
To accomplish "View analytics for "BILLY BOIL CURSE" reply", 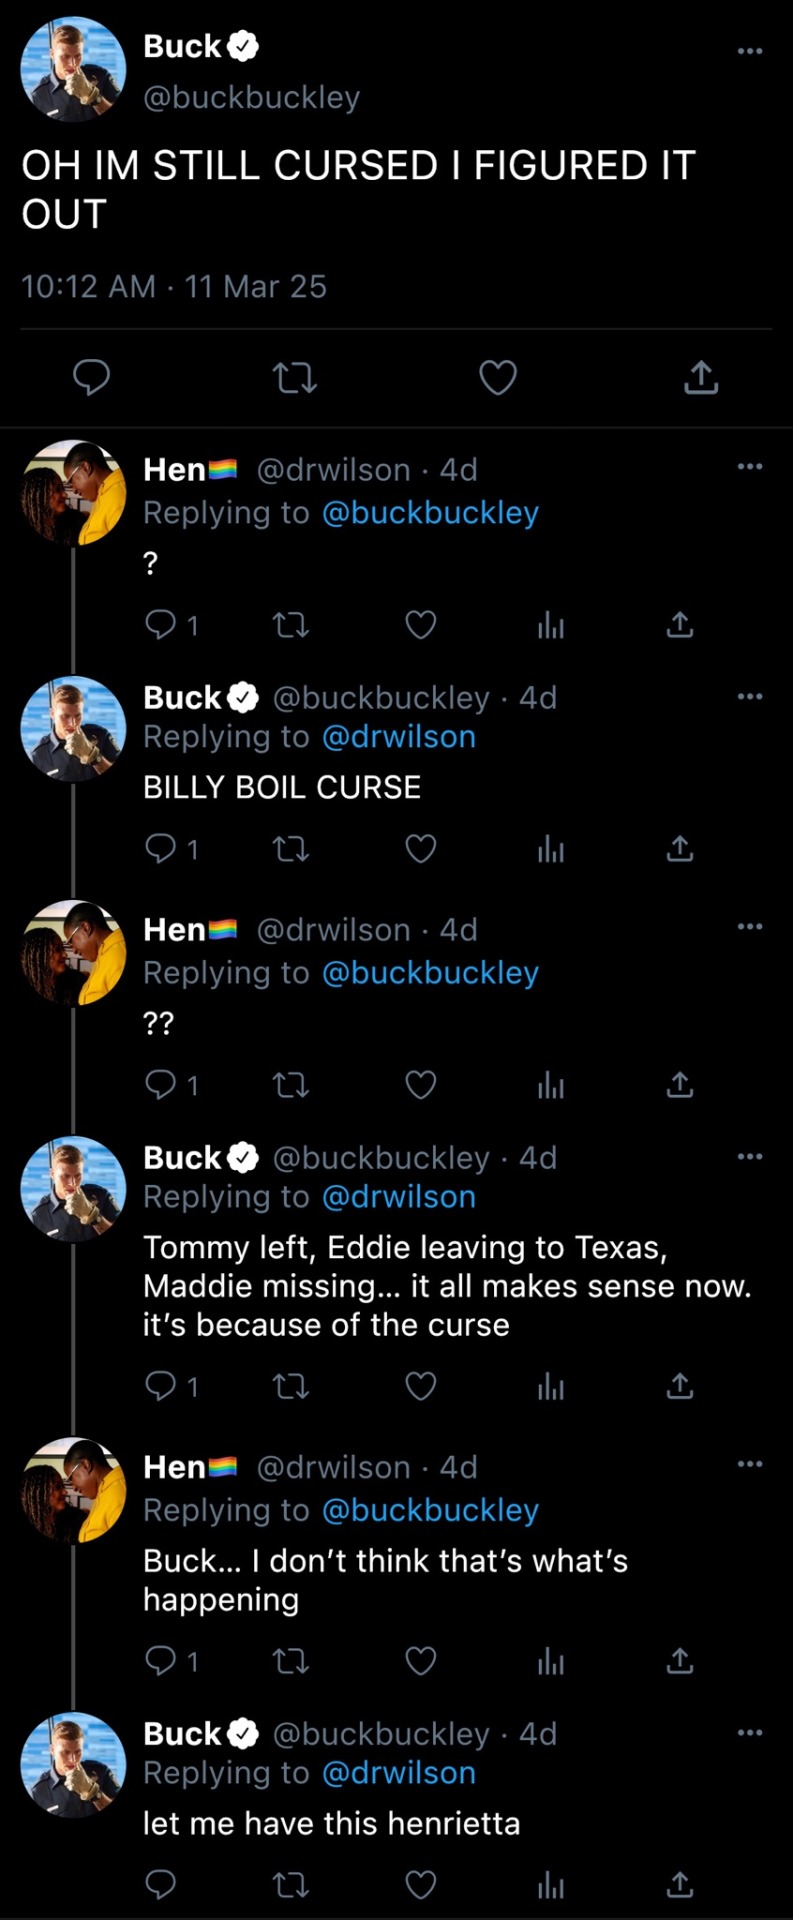I will 551,849.
